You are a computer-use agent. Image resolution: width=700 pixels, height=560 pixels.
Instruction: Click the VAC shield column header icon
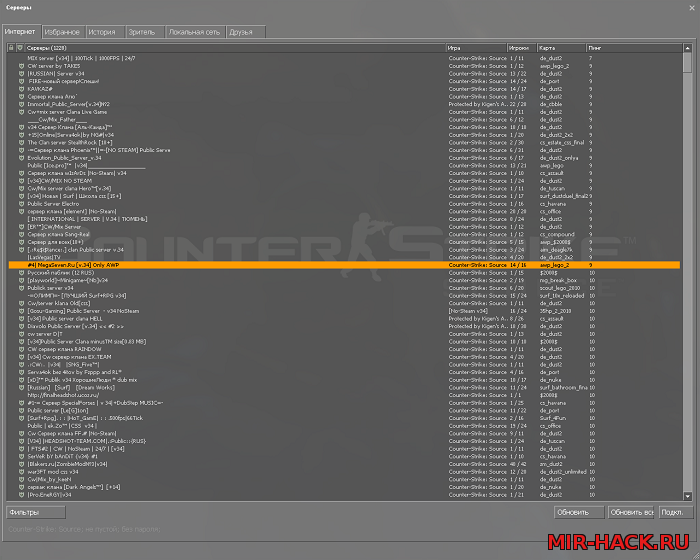(x=20, y=47)
